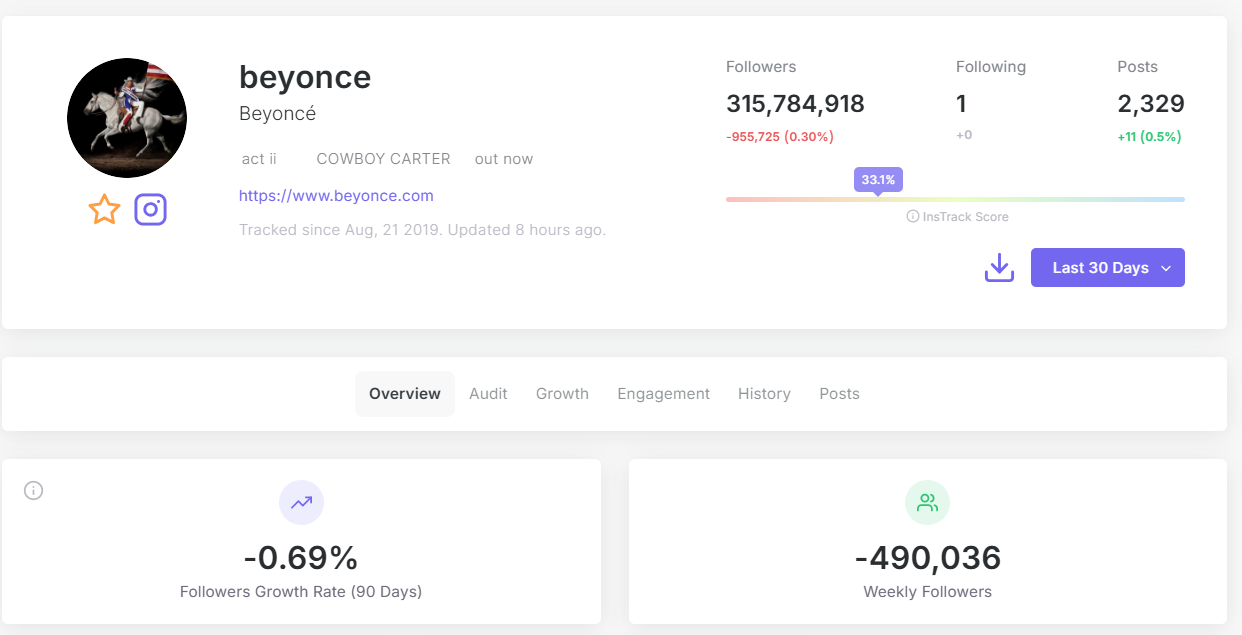Screen dimensions: 1242x635
Task: Click the COWBOY CARTER bio text
Action: [x=383, y=159]
